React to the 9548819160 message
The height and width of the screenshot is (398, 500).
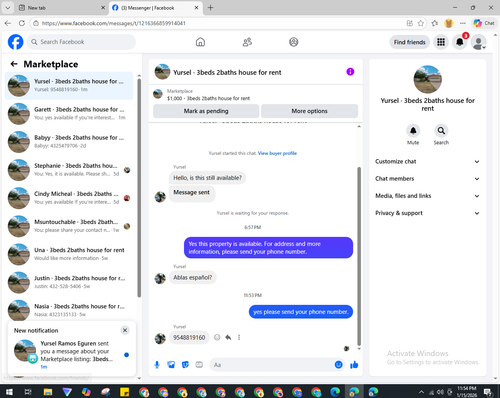click(217, 337)
